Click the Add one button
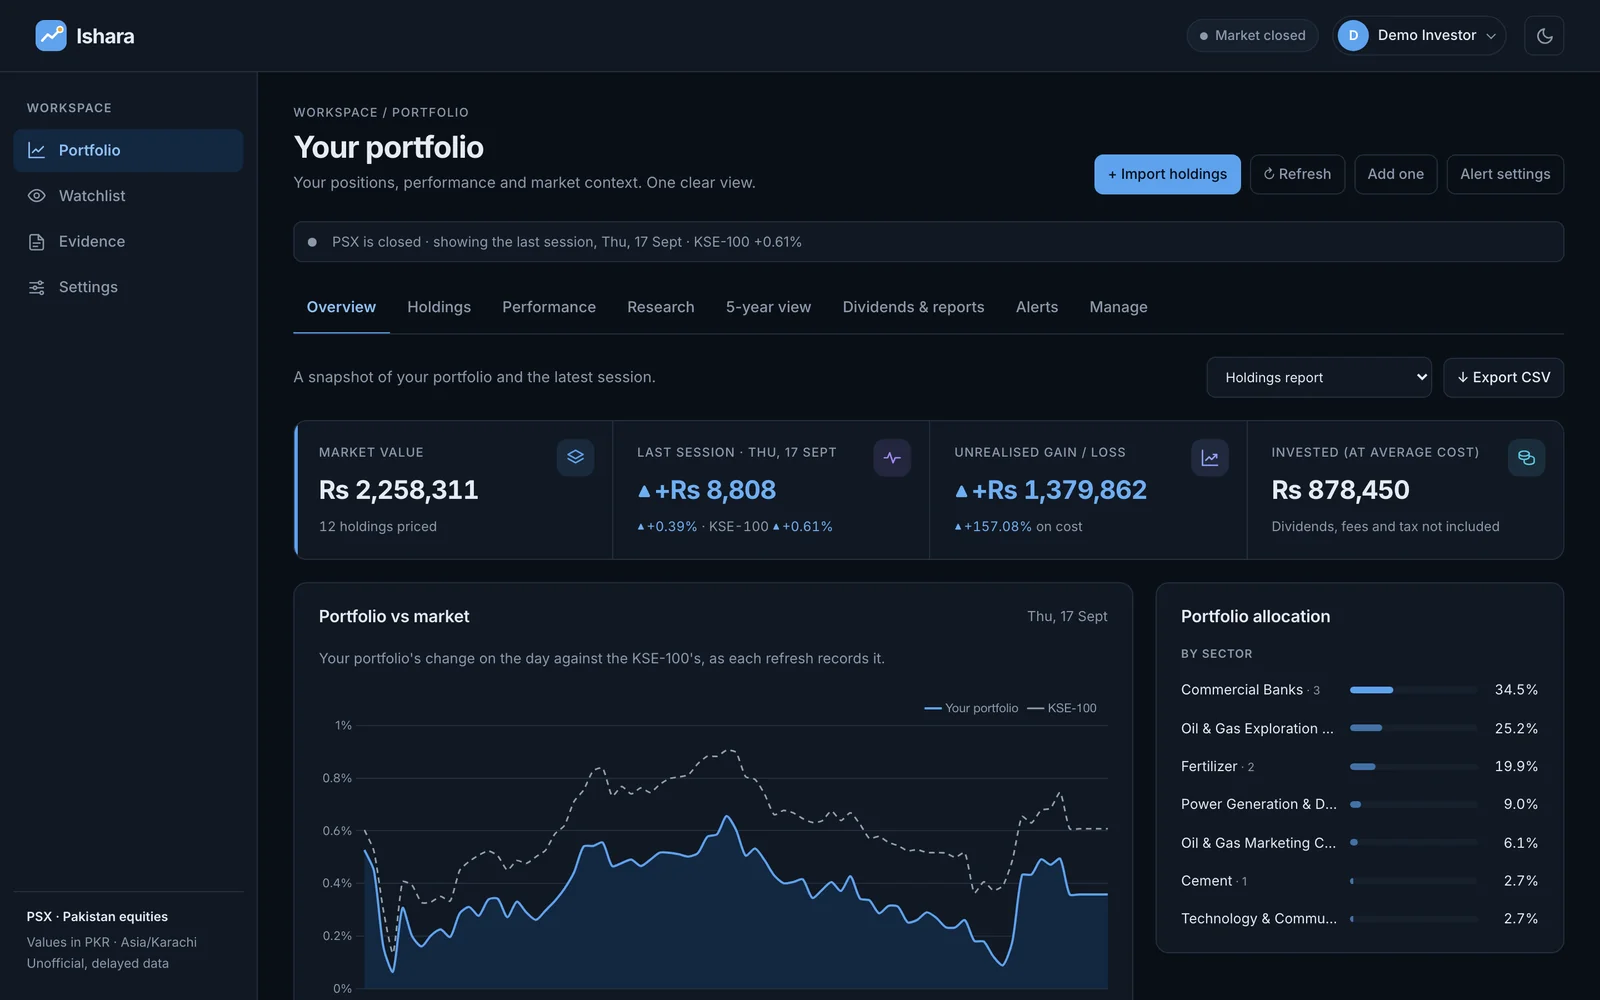The width and height of the screenshot is (1600, 1000). (1395, 174)
